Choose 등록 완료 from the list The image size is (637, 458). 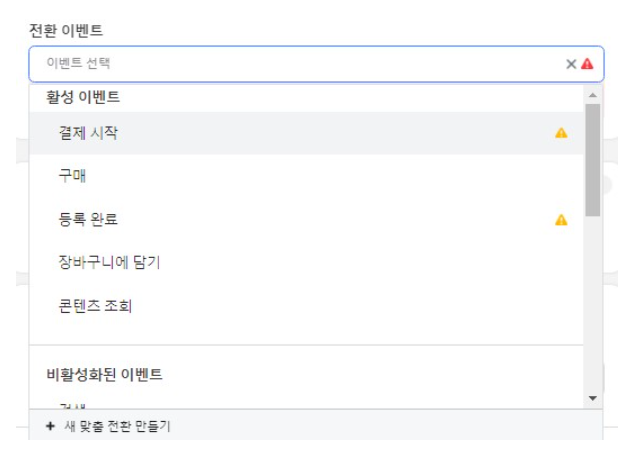pos(306,219)
